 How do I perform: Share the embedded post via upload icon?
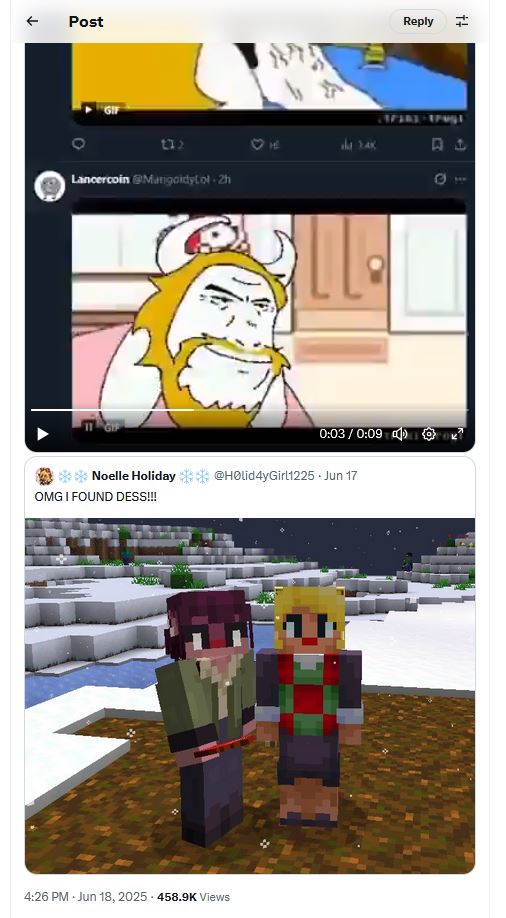(460, 144)
